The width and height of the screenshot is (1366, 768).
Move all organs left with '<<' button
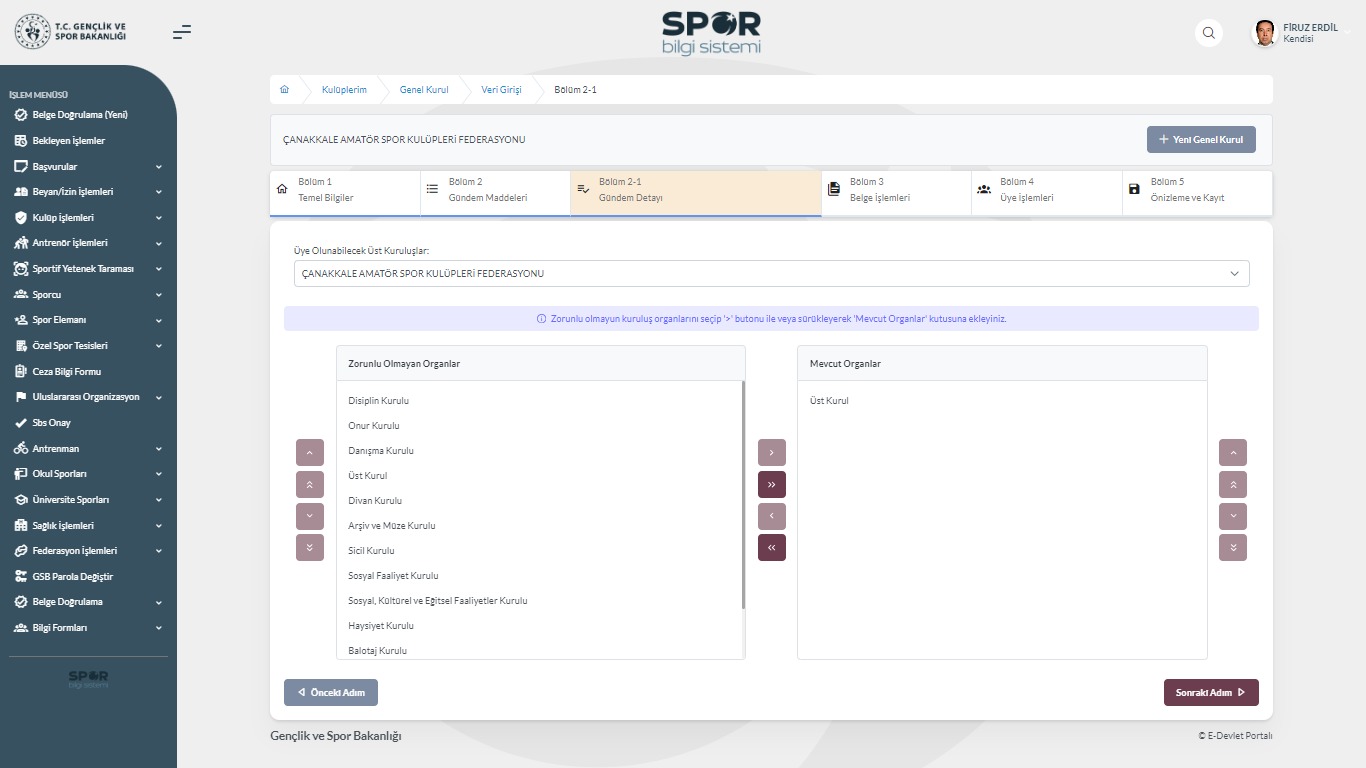pyautogui.click(x=772, y=548)
